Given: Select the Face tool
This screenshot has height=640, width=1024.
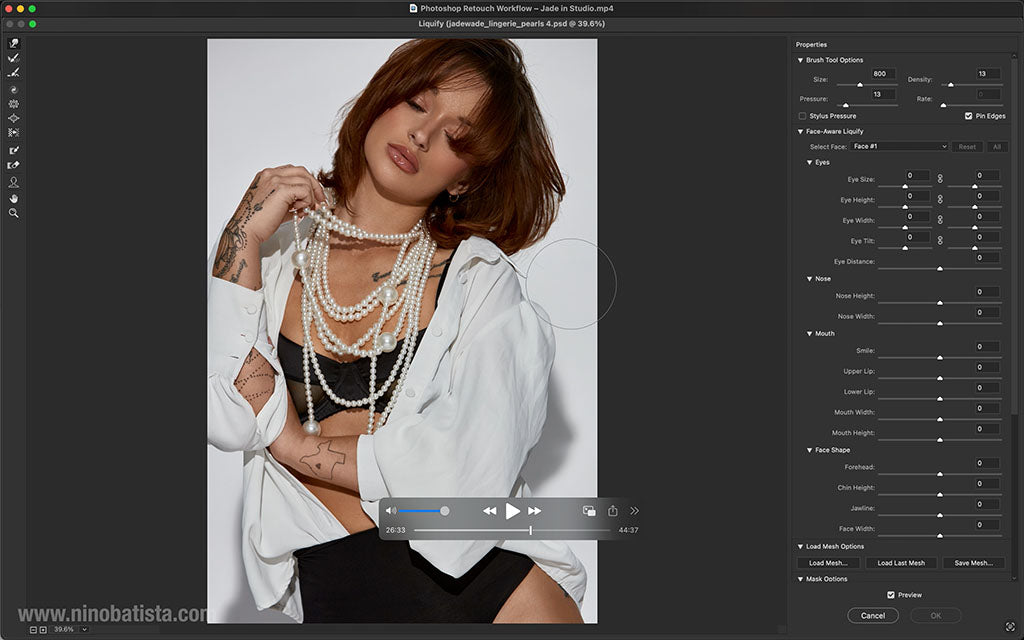Looking at the screenshot, I should click(x=14, y=182).
